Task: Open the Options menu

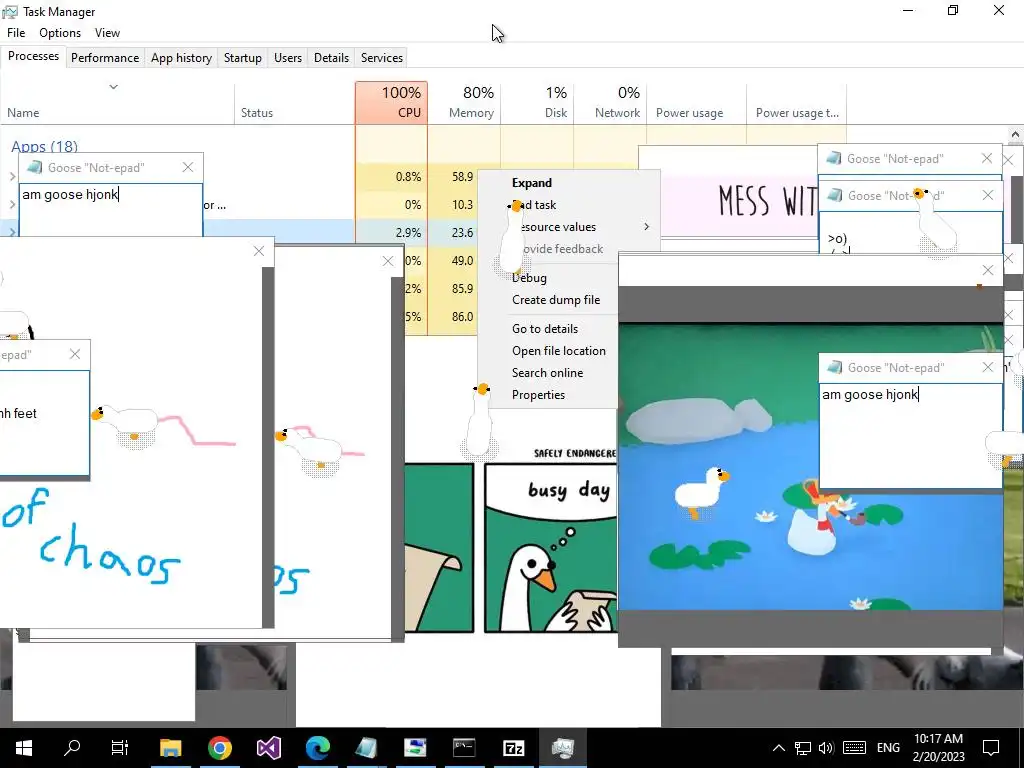Action: [x=60, y=33]
